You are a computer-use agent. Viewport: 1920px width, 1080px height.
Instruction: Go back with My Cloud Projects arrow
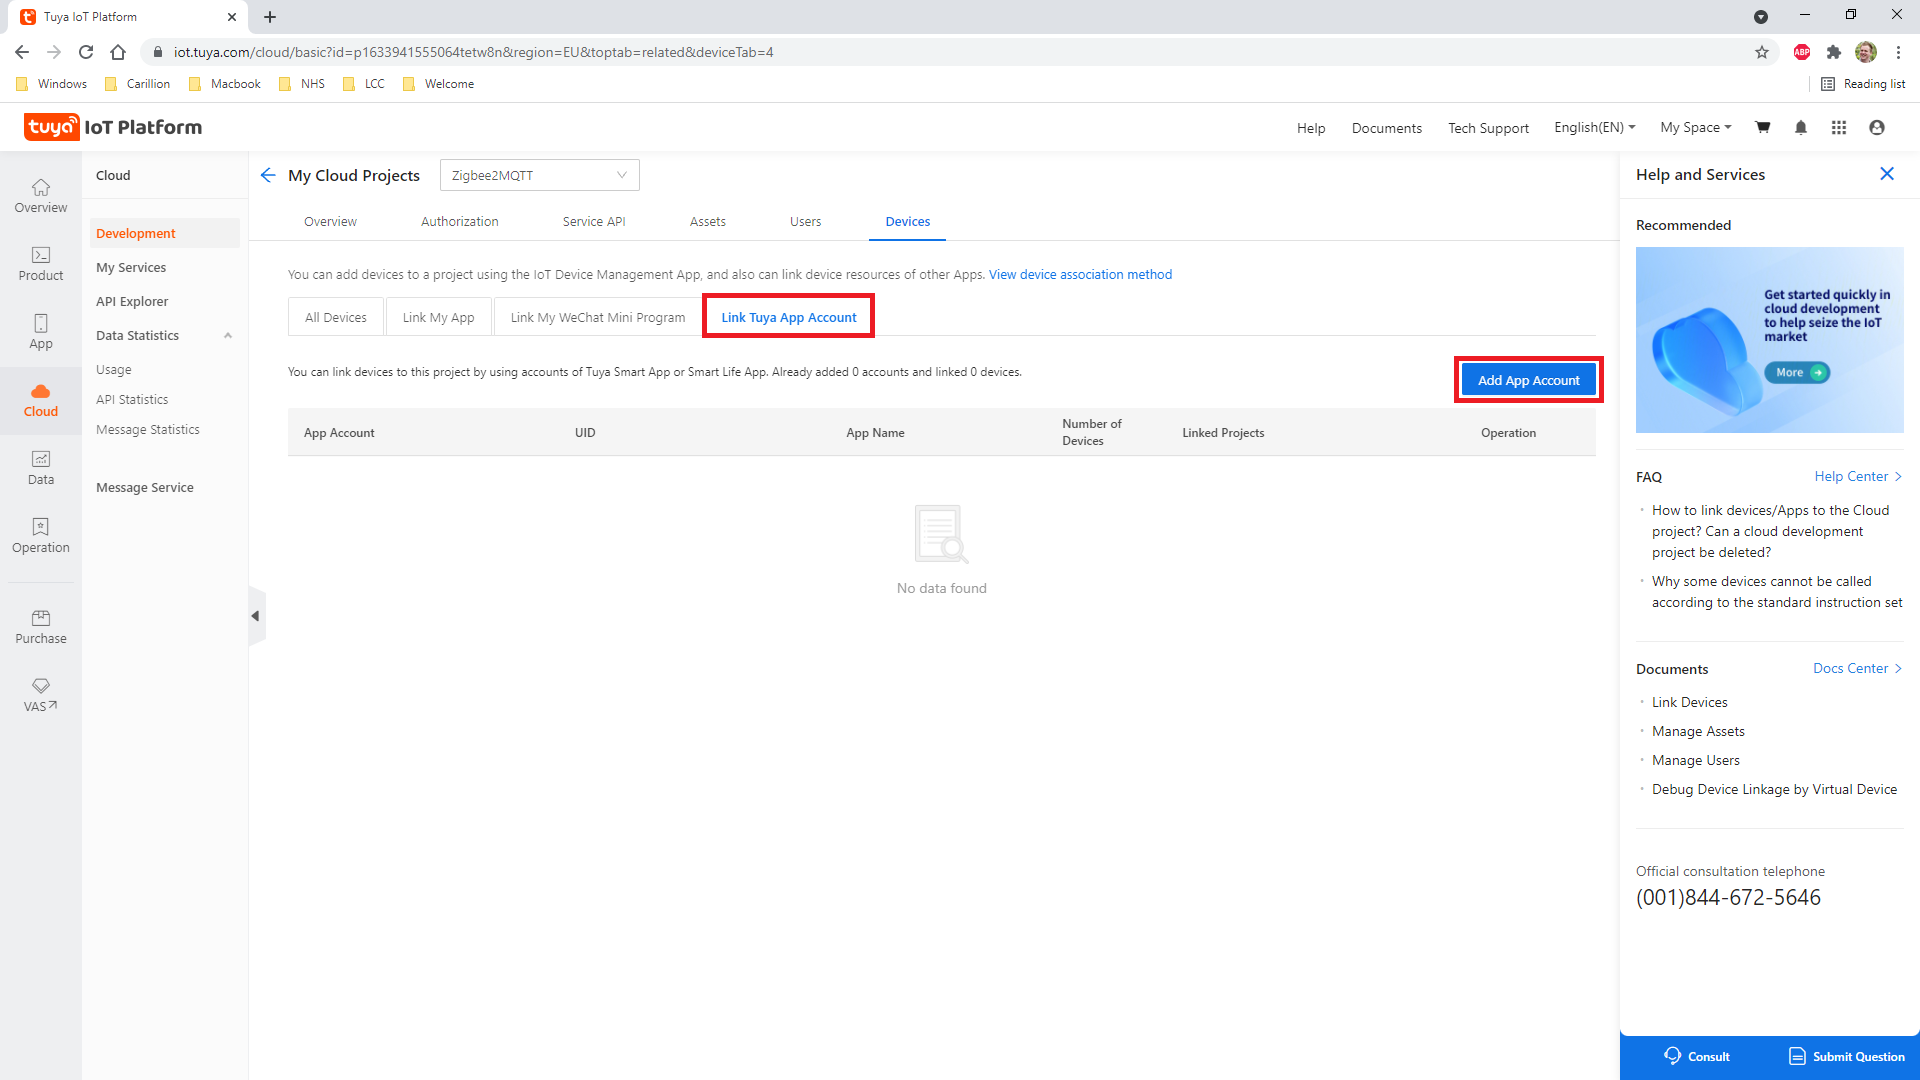point(267,175)
